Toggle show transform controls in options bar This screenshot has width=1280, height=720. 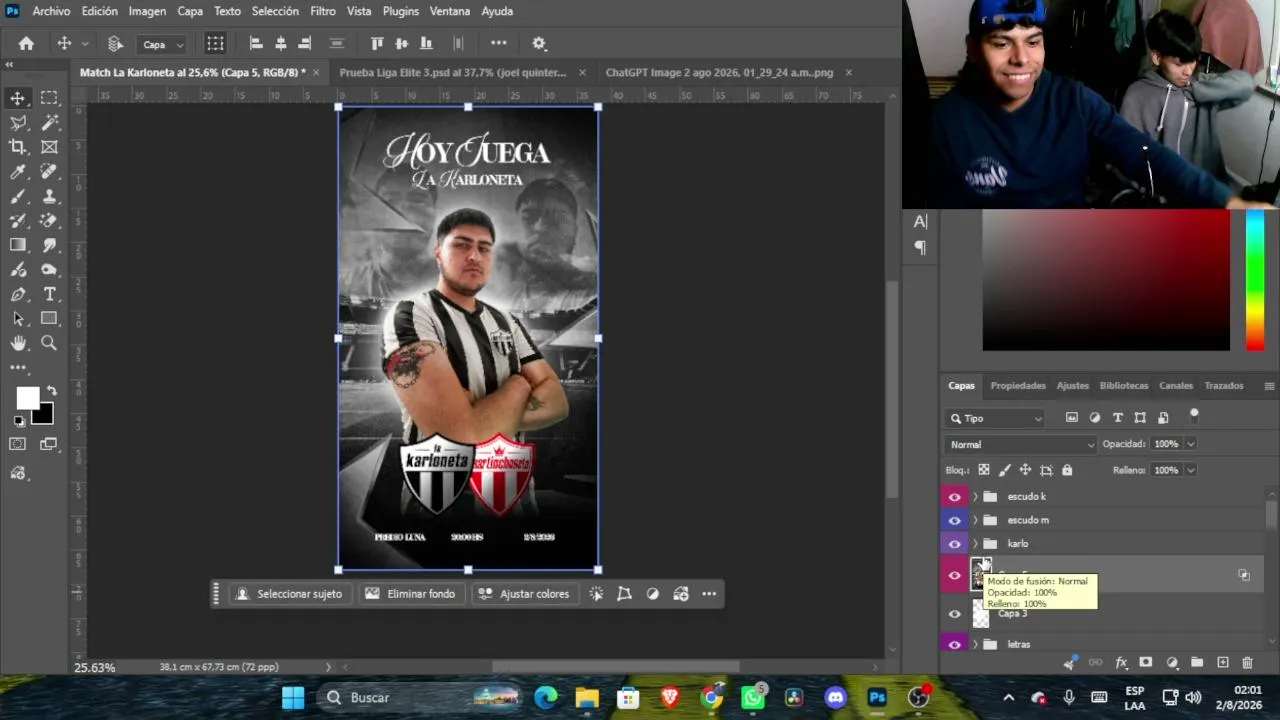(215, 43)
